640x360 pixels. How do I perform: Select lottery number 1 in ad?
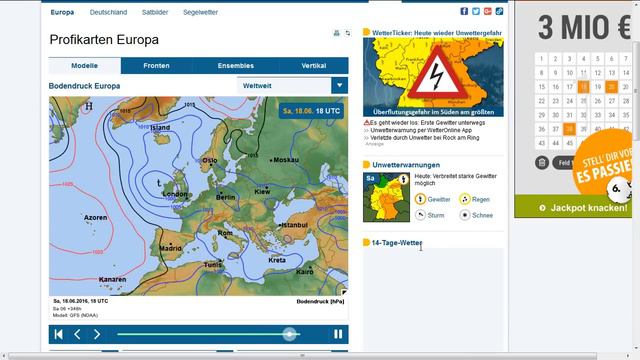pyautogui.click(x=541, y=59)
